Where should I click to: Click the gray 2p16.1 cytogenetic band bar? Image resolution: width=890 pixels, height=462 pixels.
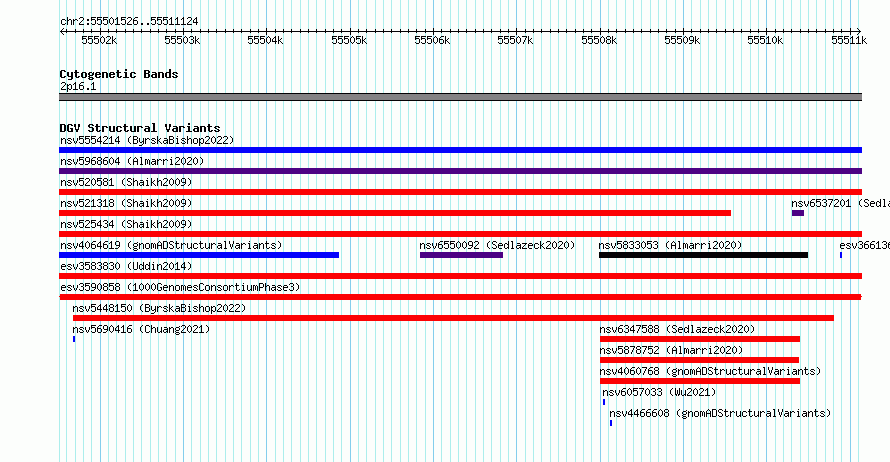click(460, 97)
